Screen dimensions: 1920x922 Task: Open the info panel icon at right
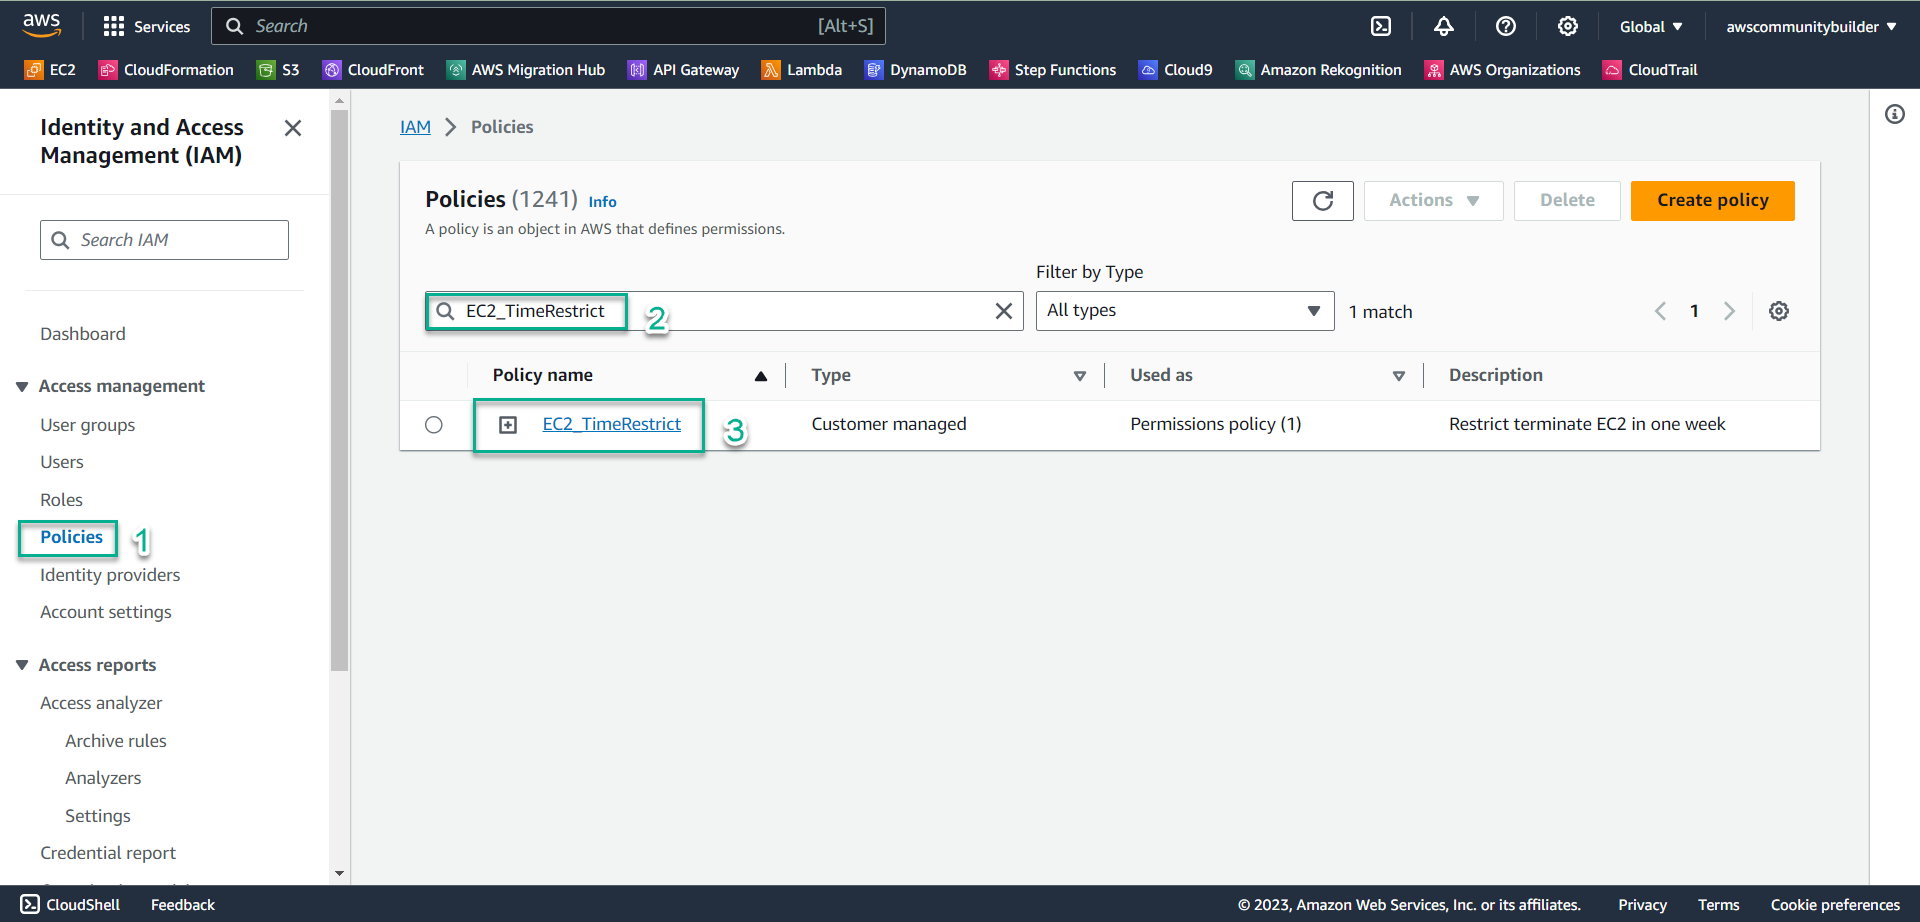pyautogui.click(x=1894, y=114)
